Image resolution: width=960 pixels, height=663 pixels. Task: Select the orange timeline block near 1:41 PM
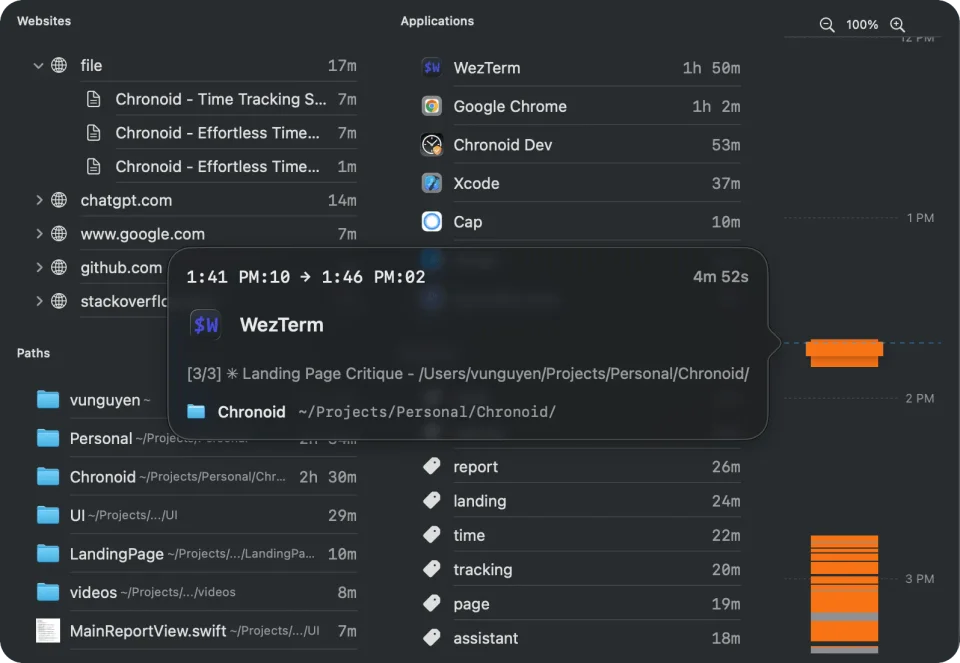point(844,353)
